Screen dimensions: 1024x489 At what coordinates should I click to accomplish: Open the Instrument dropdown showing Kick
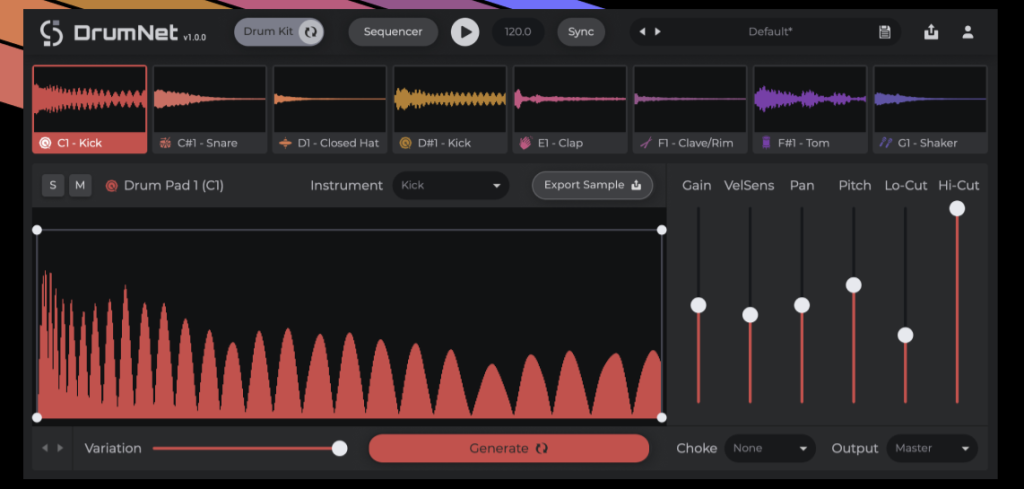pyautogui.click(x=451, y=185)
